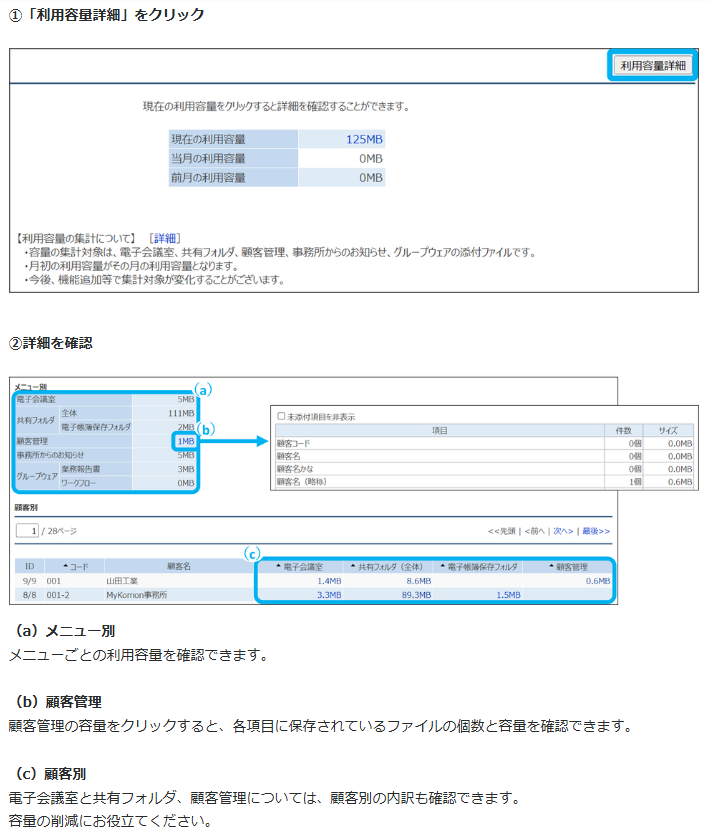Screen dimensions: 708x837
Task: Click sort arrow on コード column
Action: tap(66, 567)
